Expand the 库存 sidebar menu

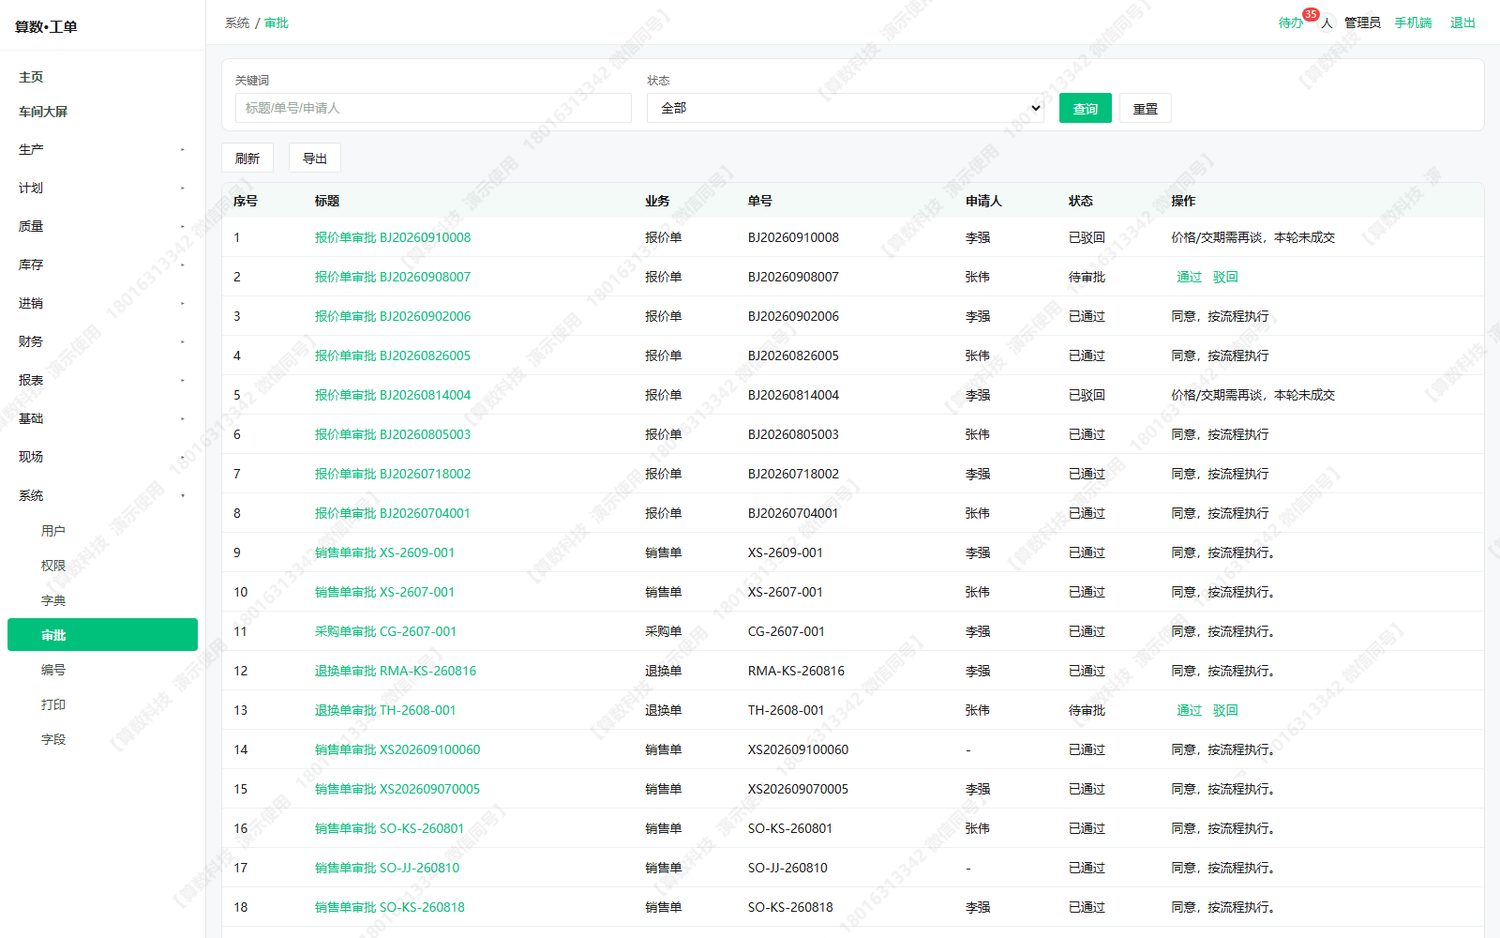(102, 265)
